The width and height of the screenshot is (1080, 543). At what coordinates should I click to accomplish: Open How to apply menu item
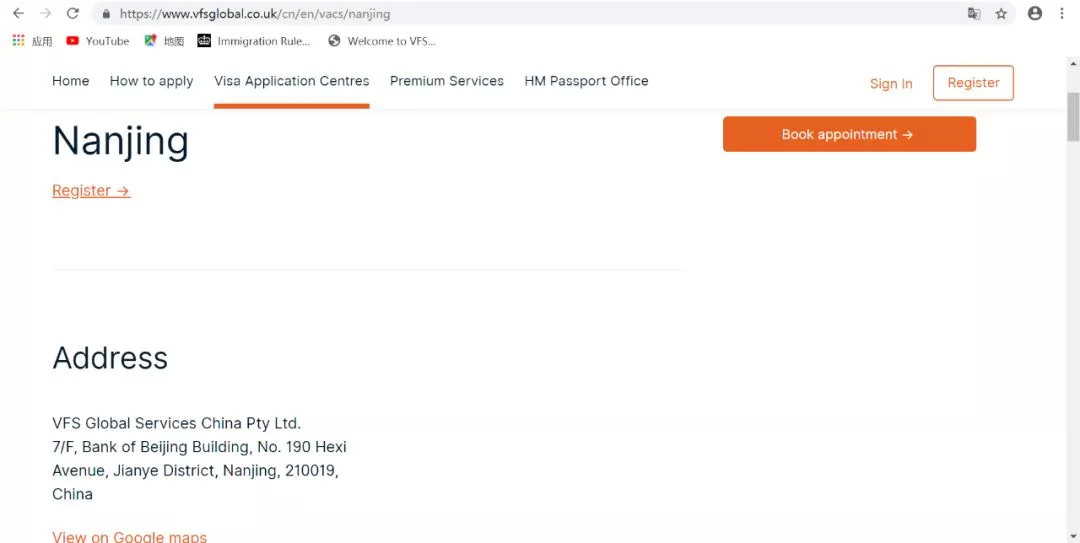(151, 81)
